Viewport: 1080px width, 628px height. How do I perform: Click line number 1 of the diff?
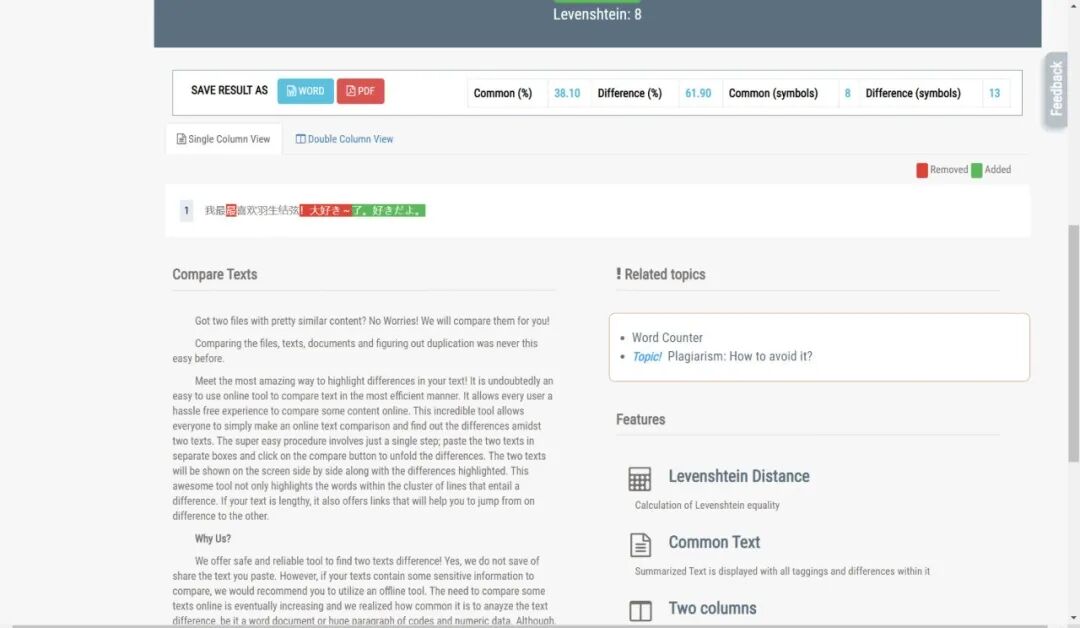[x=186, y=211]
